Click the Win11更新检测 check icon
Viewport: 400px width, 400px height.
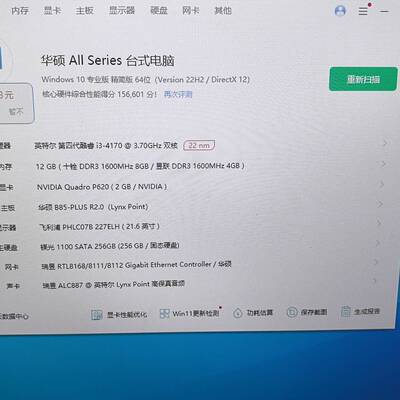coord(164,313)
